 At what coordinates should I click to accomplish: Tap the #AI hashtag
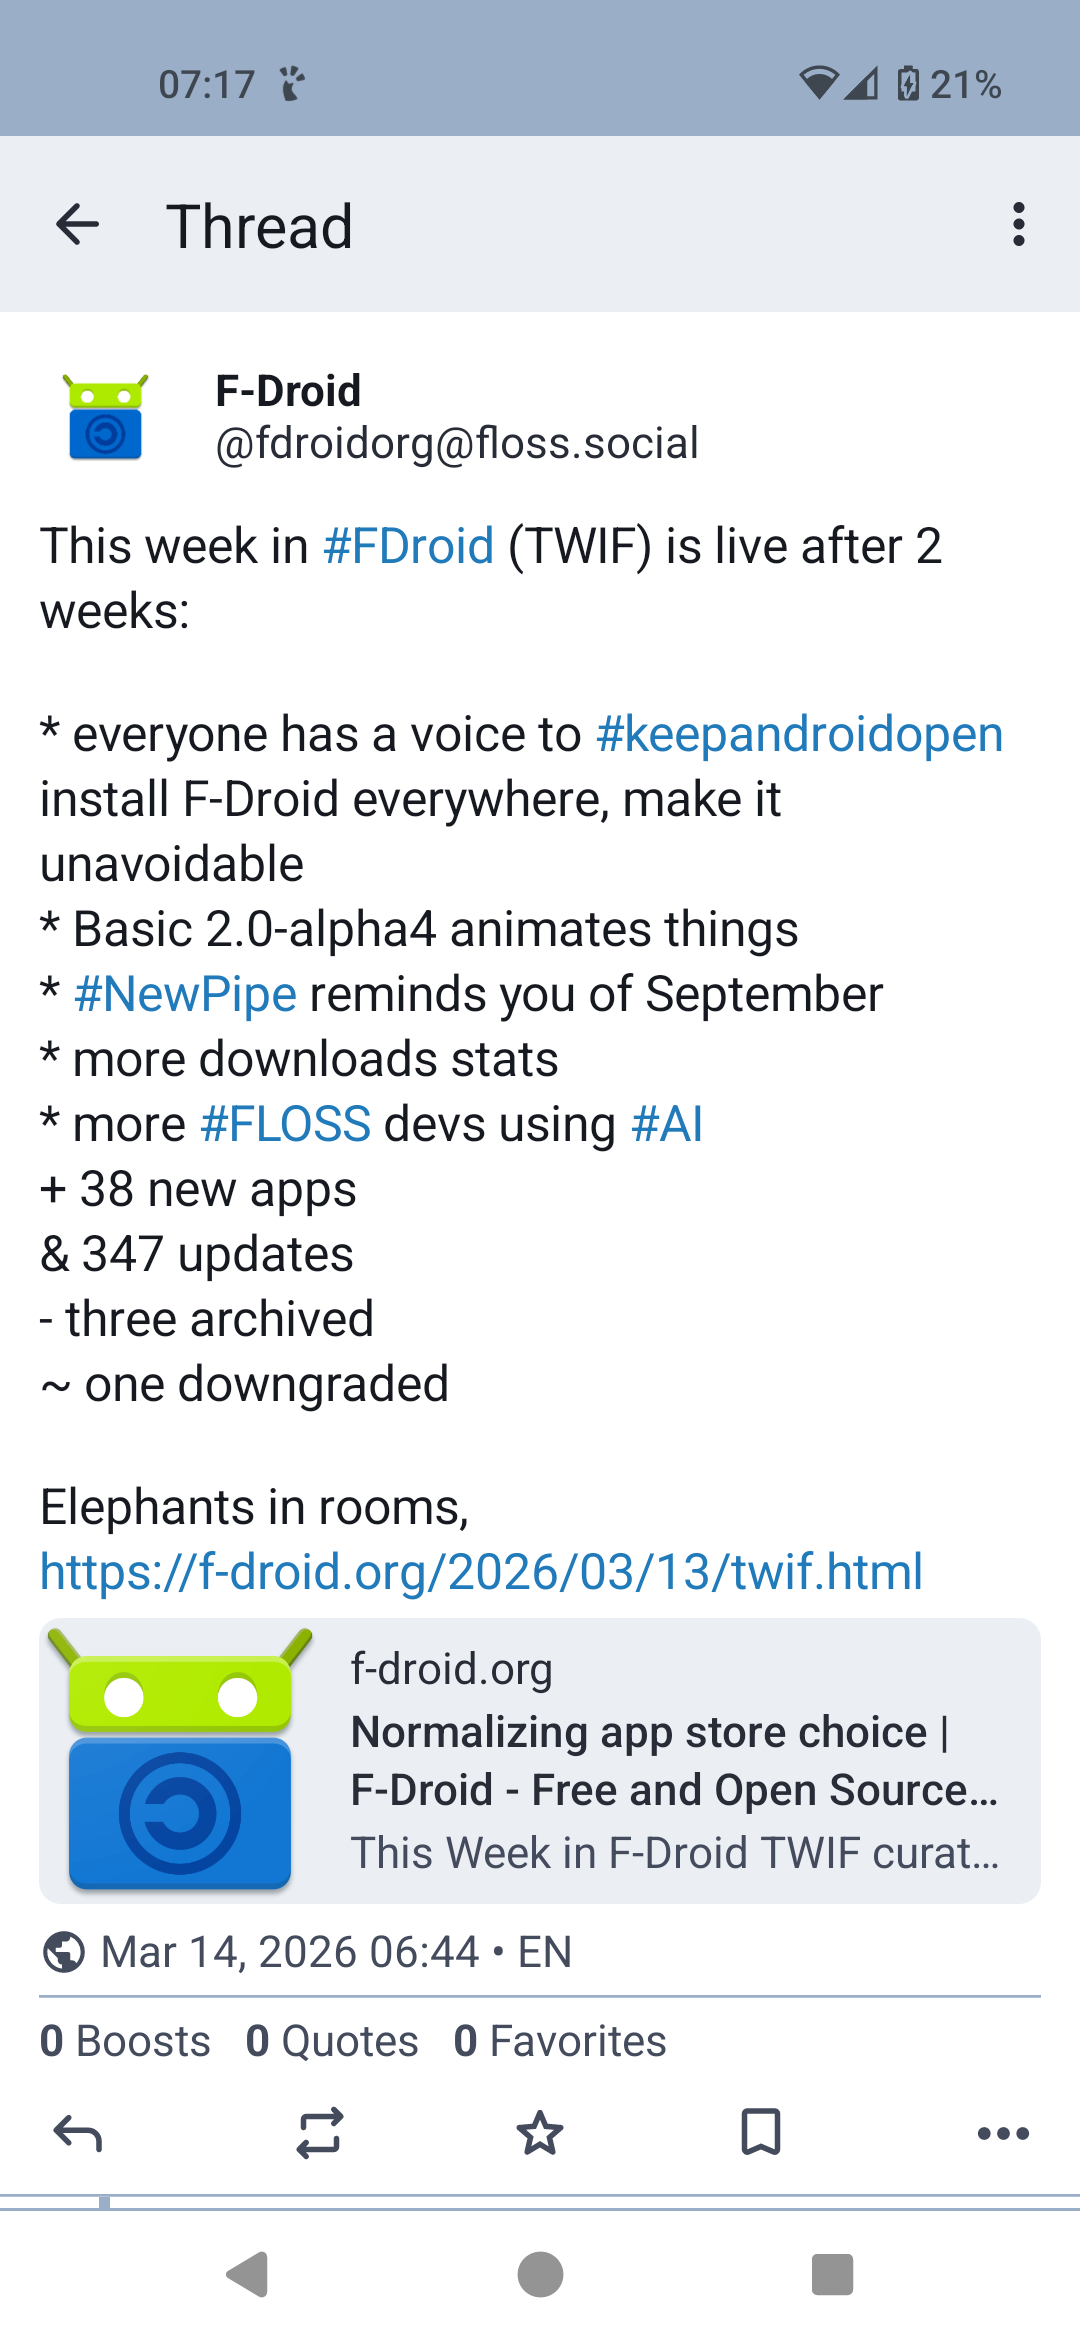[x=667, y=1125]
